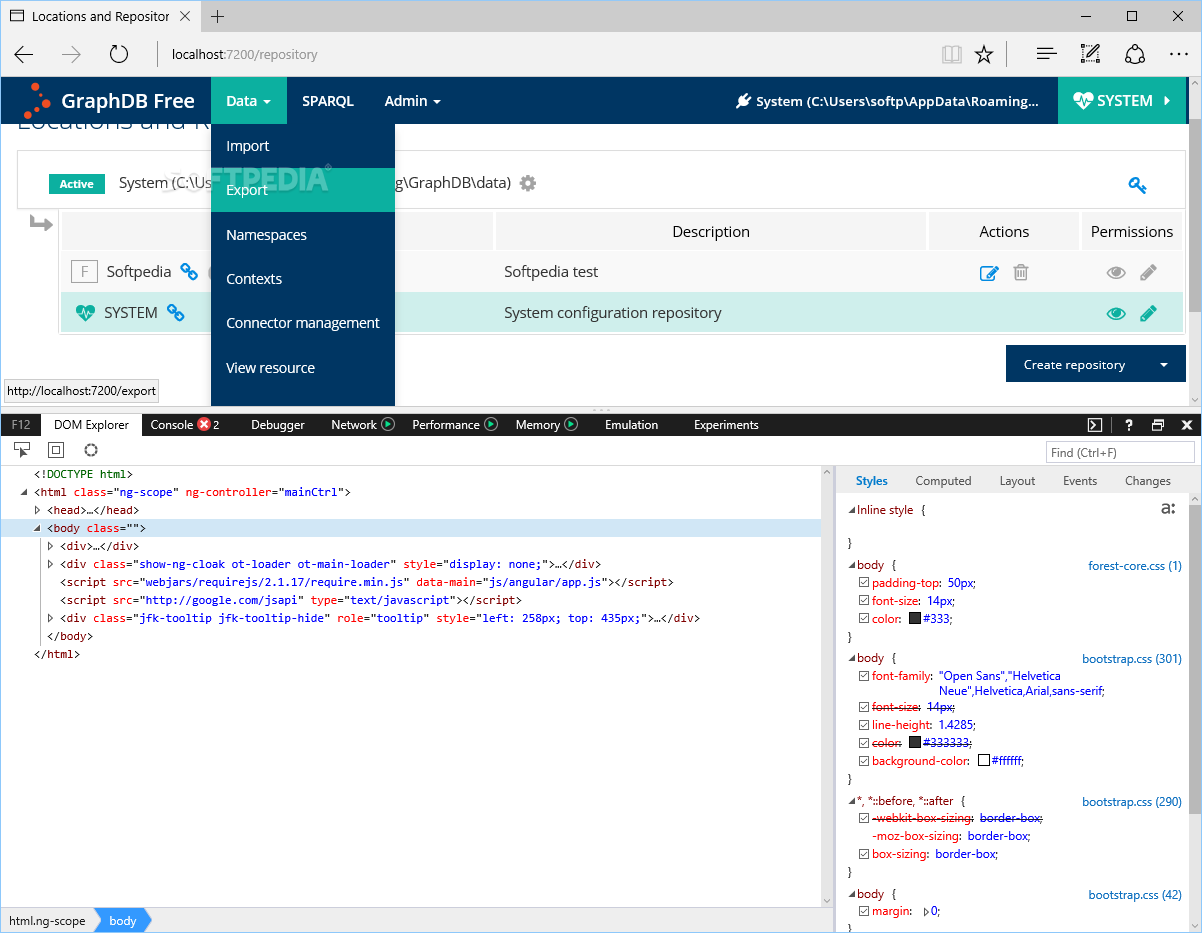Activate select element tool in DevTools
The height and width of the screenshot is (933, 1202).
(22, 450)
